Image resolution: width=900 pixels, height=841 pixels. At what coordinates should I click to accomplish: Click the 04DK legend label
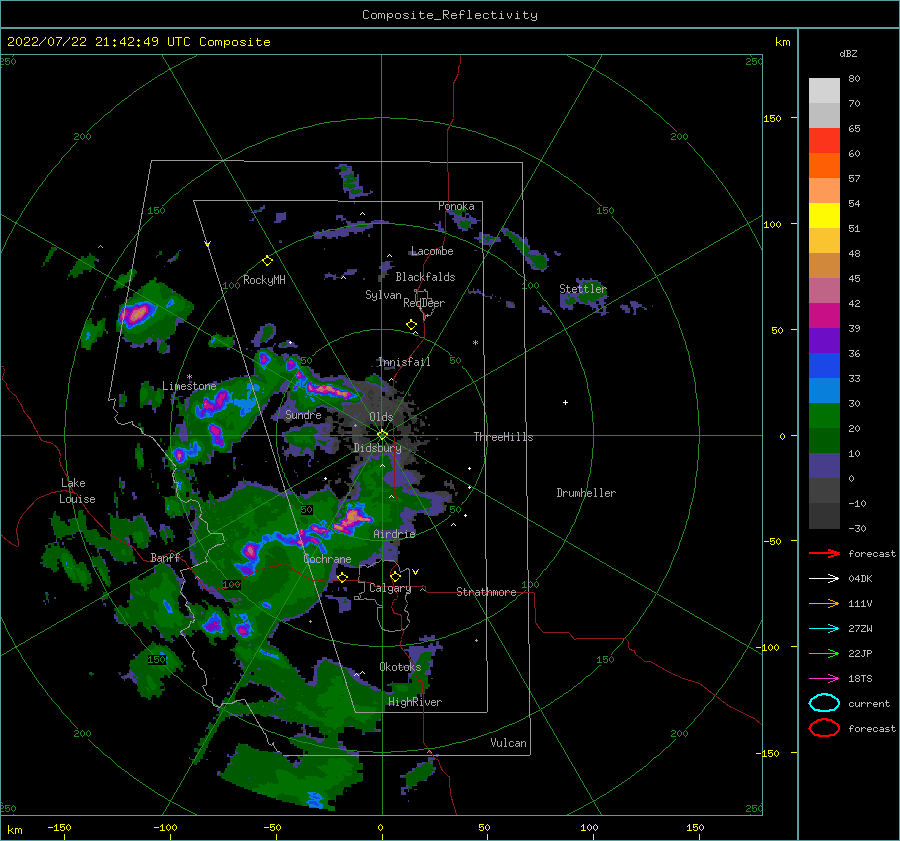click(860, 579)
